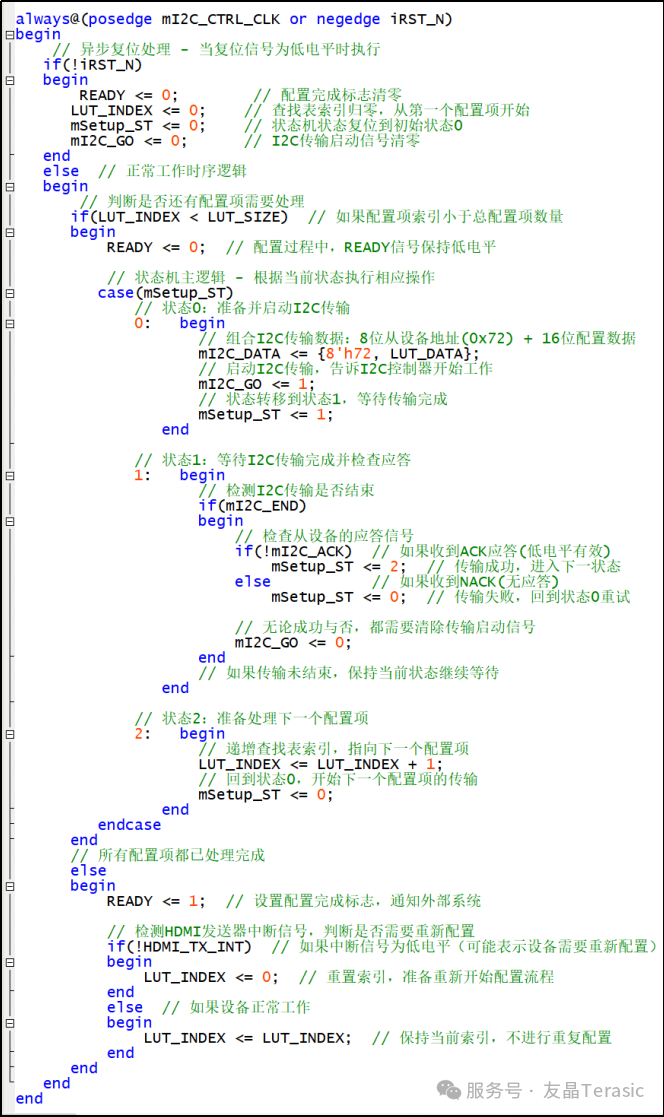The width and height of the screenshot is (664, 1117).
Task: Click the if(!mI2C_ACK) condition
Action: point(294,551)
